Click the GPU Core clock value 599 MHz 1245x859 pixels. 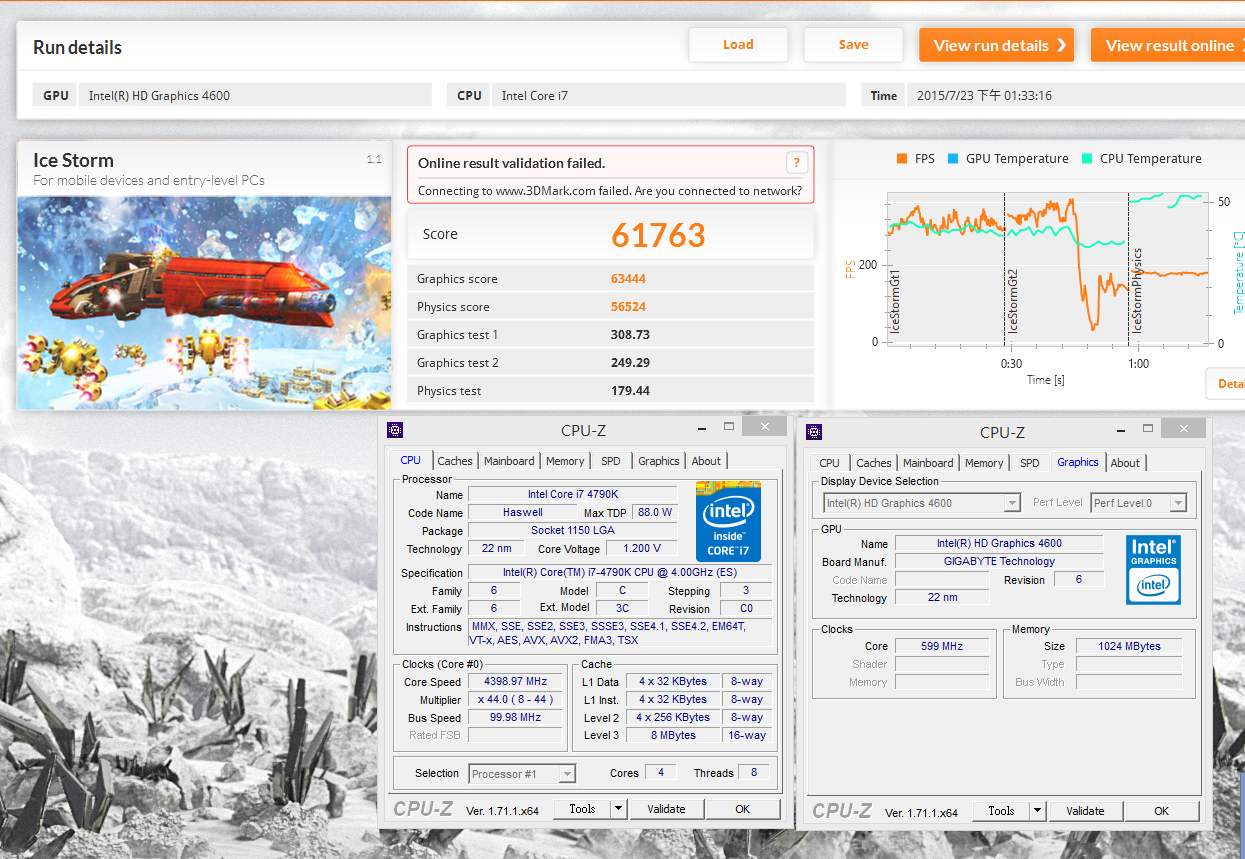[x=942, y=646]
